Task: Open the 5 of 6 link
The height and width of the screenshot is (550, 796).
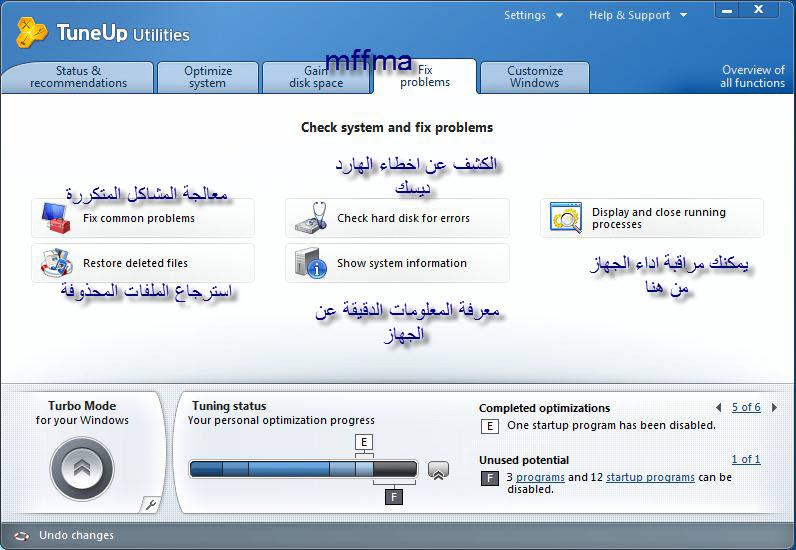Action: (746, 407)
